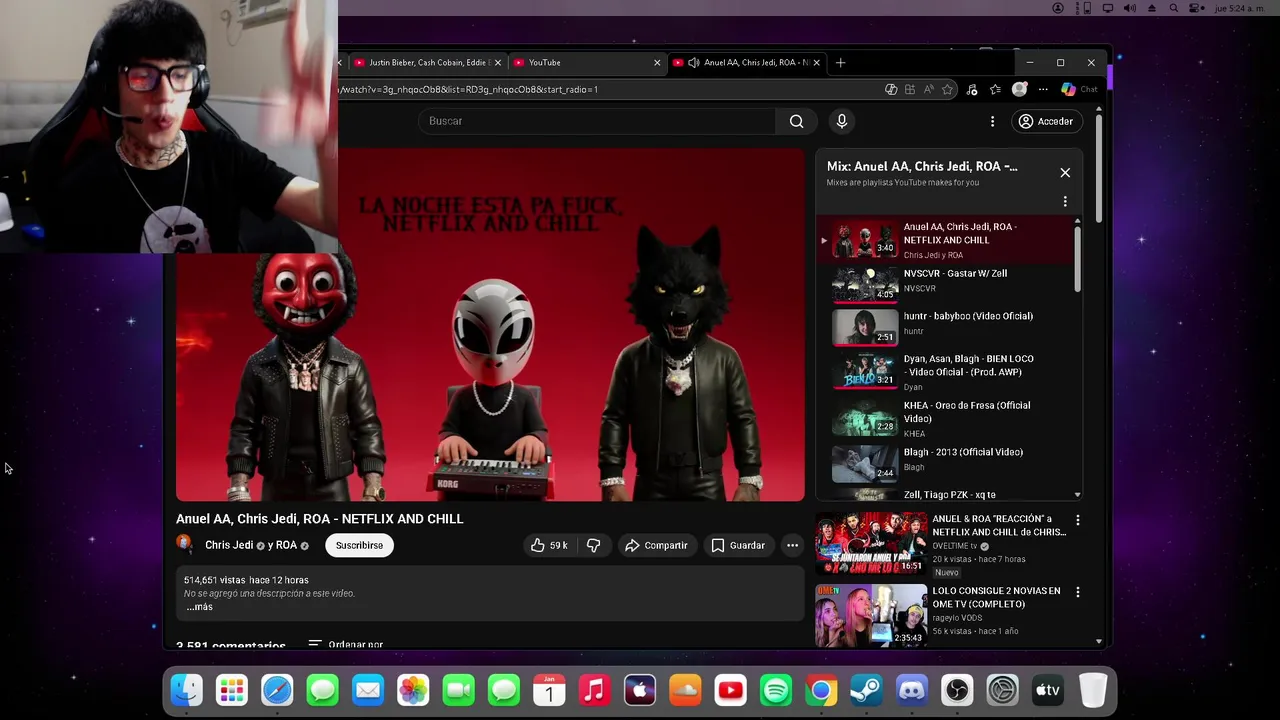
Task: Click the mix playlist scrollbar down arrow
Action: coord(1077,495)
